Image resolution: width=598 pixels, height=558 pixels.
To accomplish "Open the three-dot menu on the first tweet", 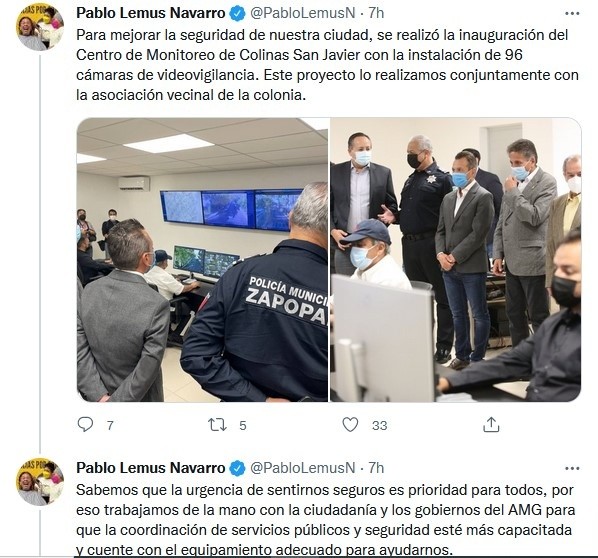I will tap(572, 14).
